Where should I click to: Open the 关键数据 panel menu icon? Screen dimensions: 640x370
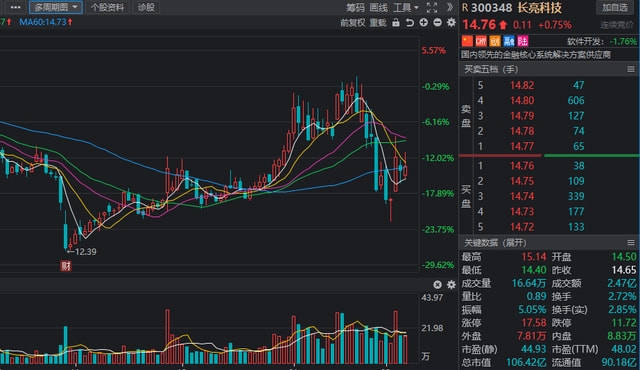click(x=631, y=243)
